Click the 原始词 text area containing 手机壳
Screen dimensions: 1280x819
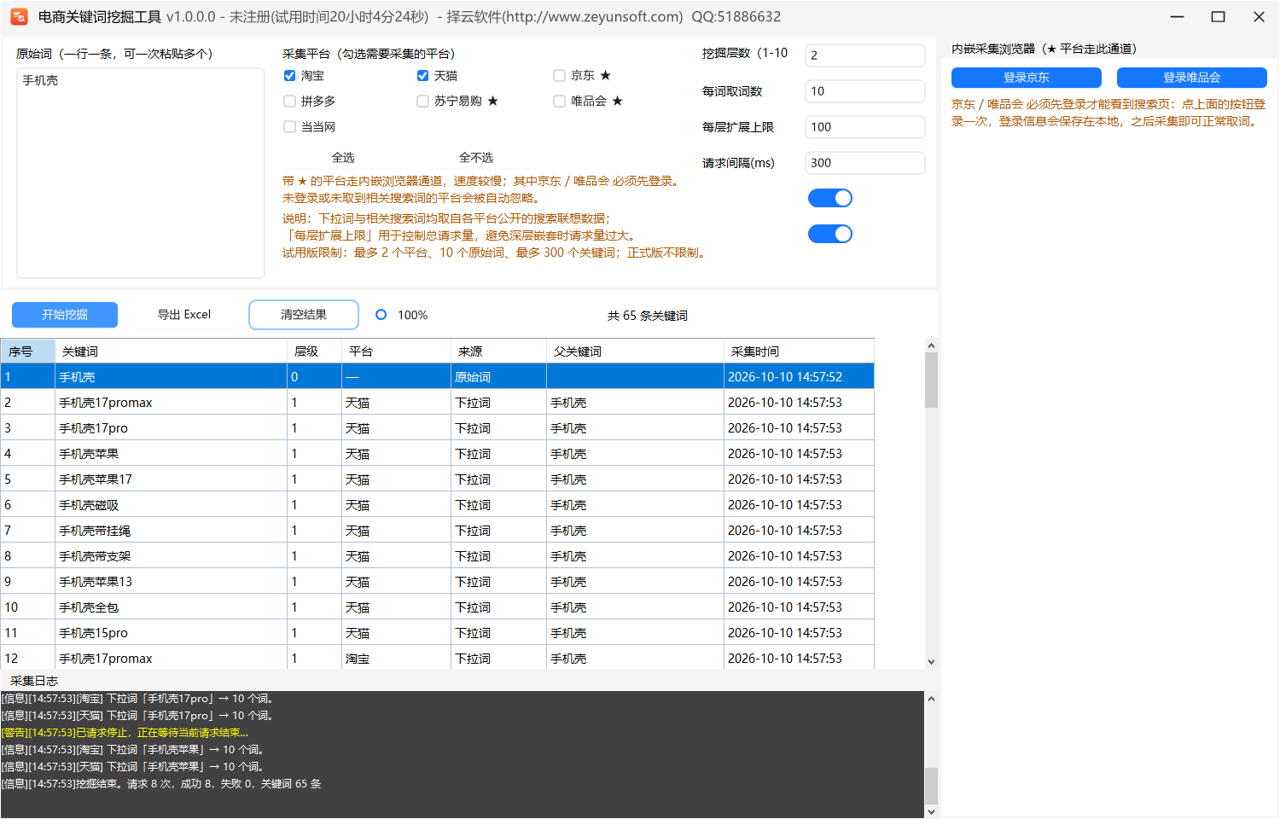[141, 173]
